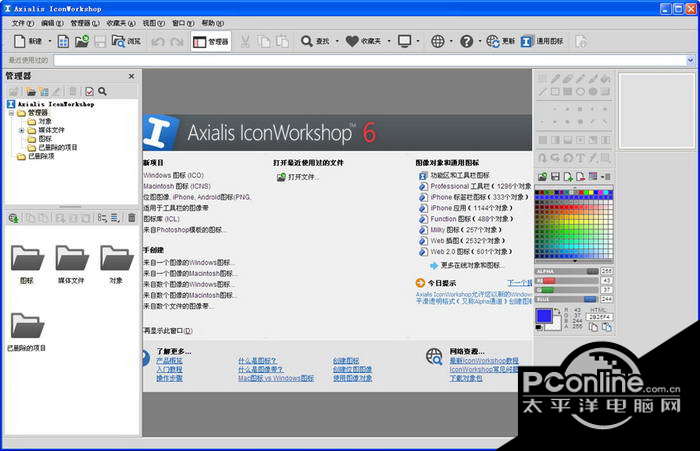Screen dimensions: 700x451
Task: Click the globe download icon in file pane toolbar
Action: 13,218
